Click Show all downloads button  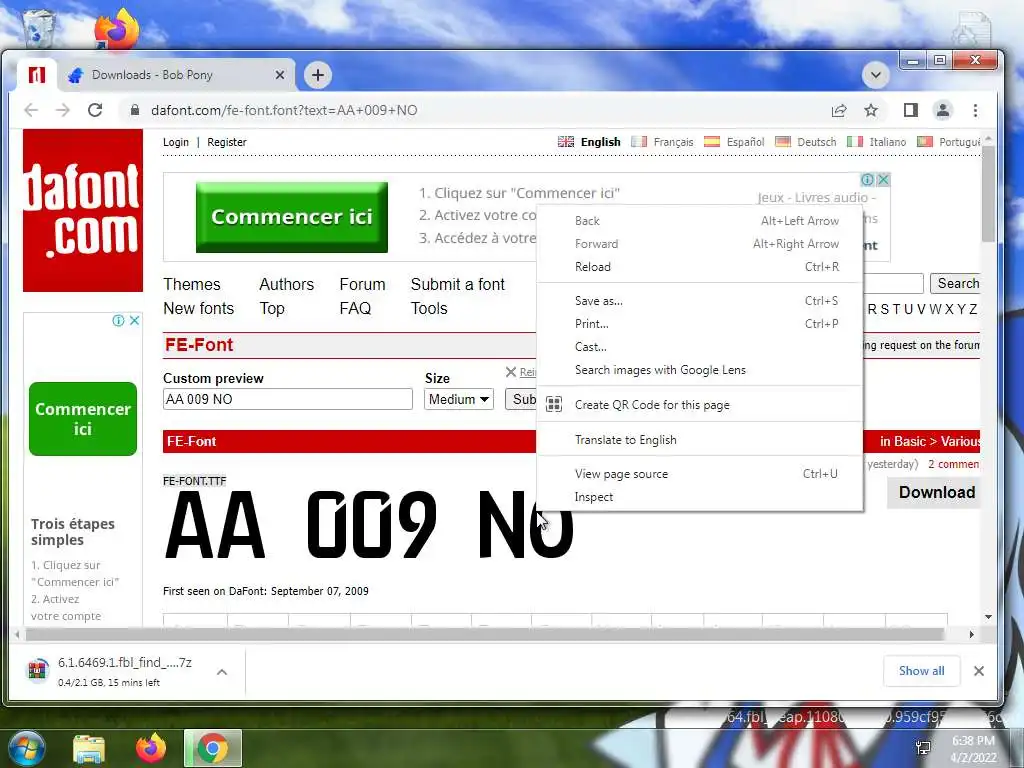pyautogui.click(x=921, y=671)
